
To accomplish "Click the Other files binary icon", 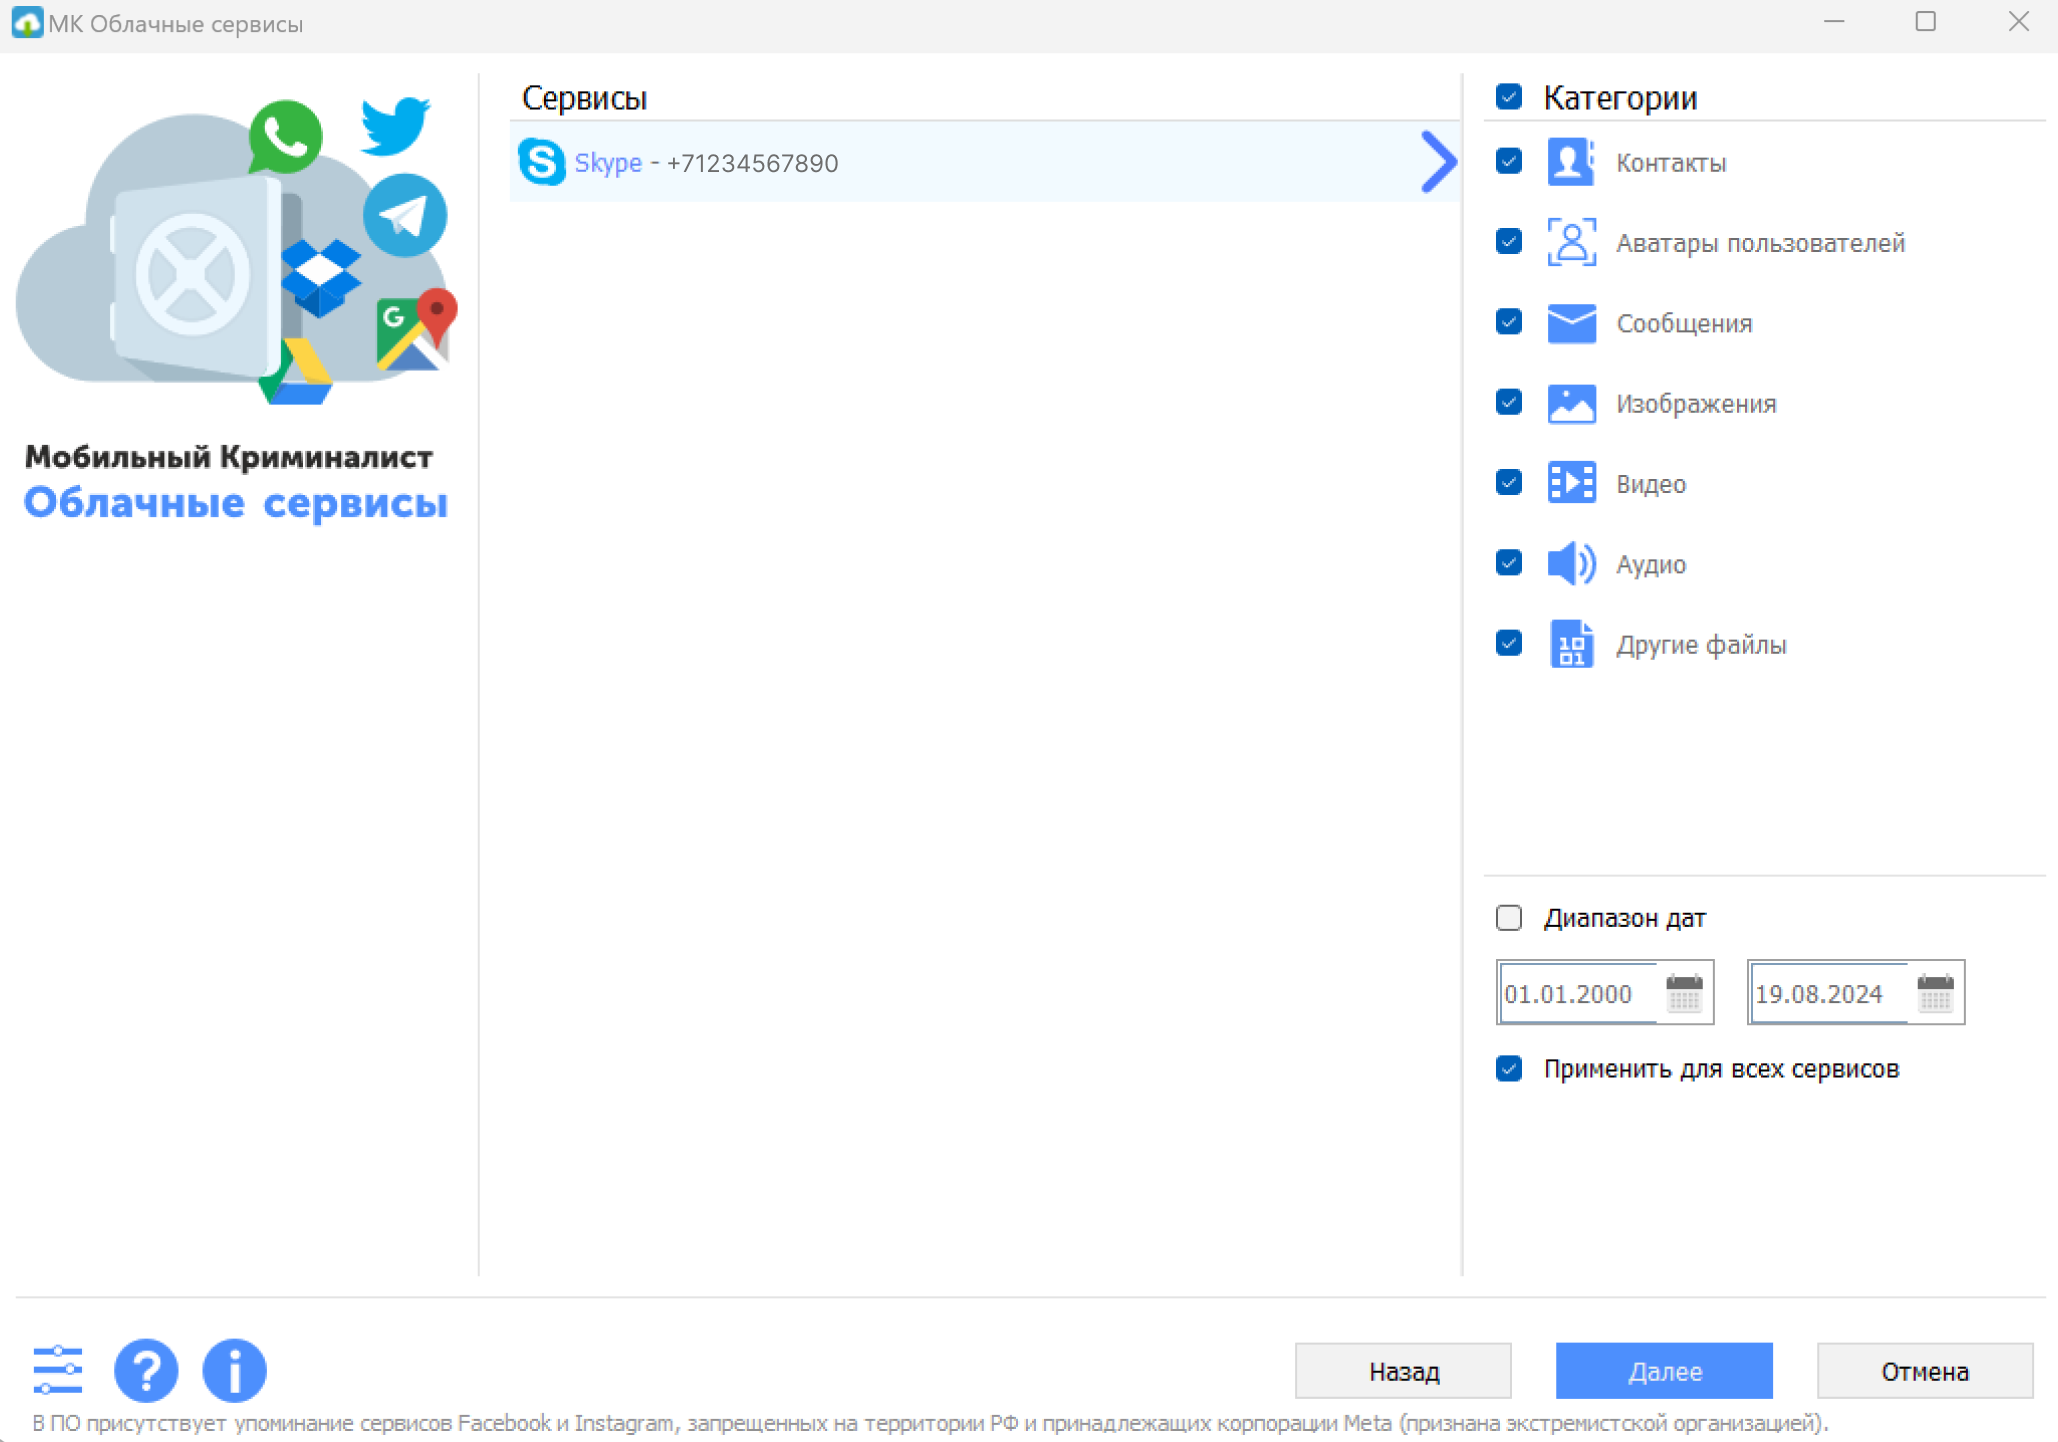I will [1571, 644].
